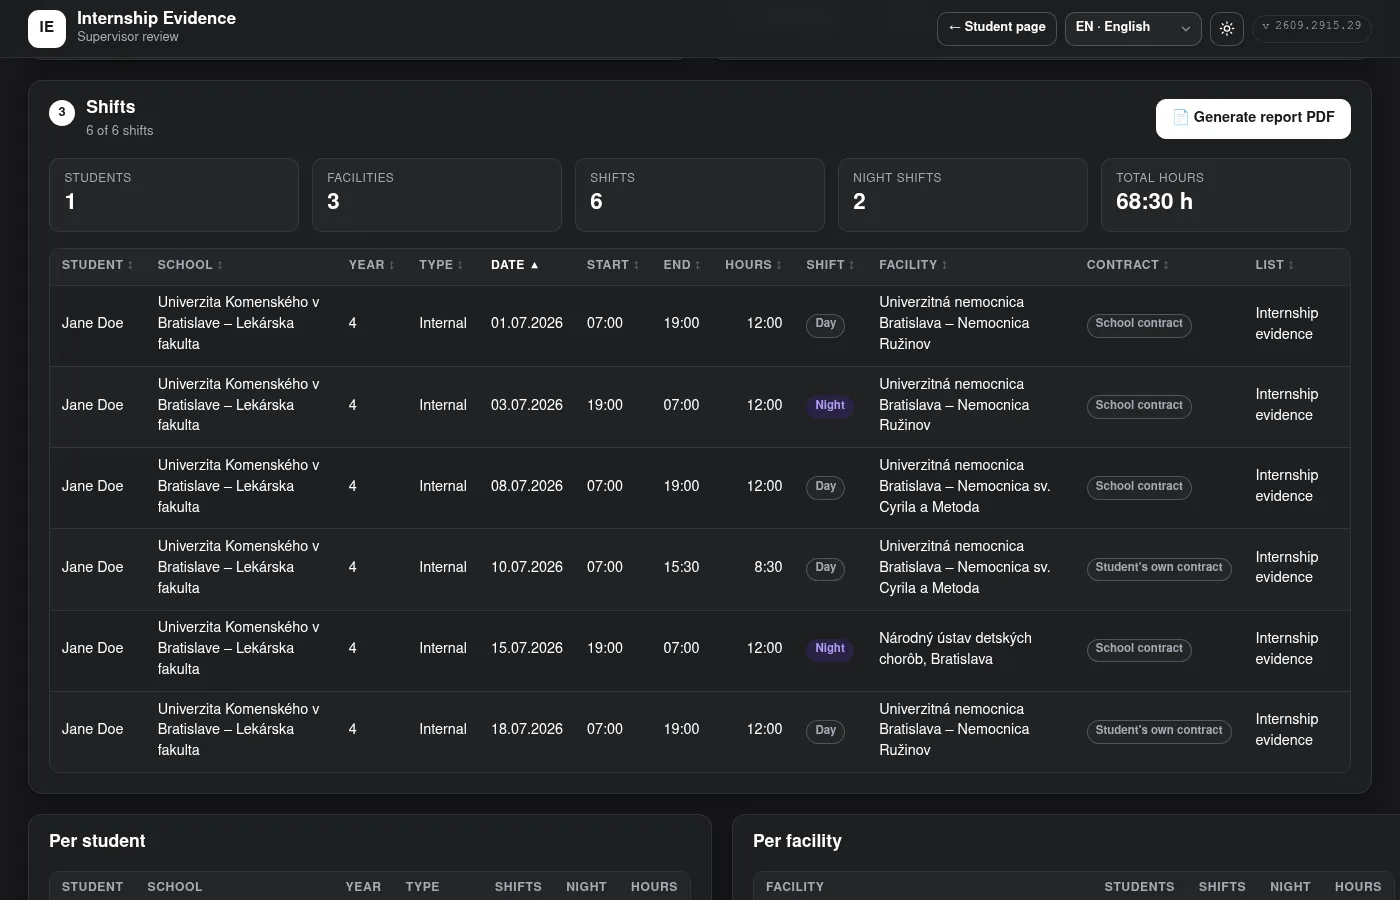Click Národný ústav detských chorôb facility
The width and height of the screenshot is (1400, 900).
coord(955,648)
